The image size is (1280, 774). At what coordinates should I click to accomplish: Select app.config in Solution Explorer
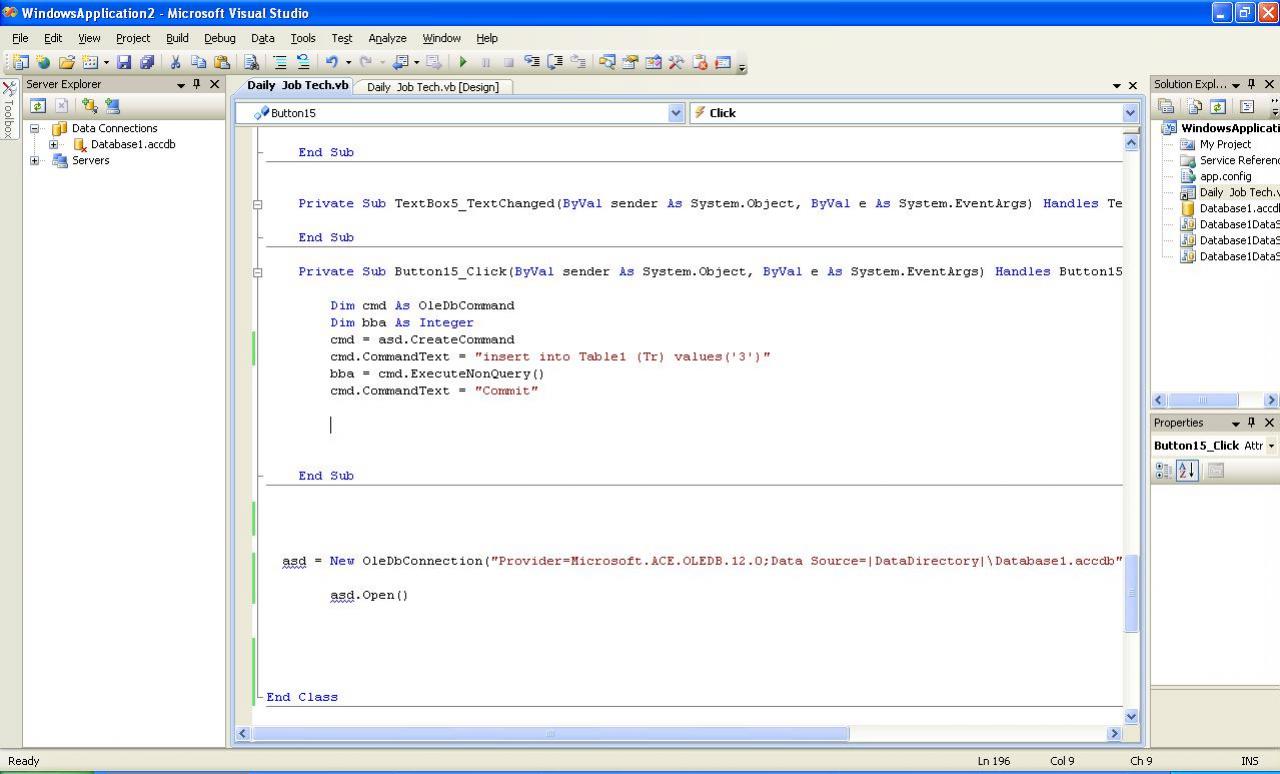(1225, 176)
